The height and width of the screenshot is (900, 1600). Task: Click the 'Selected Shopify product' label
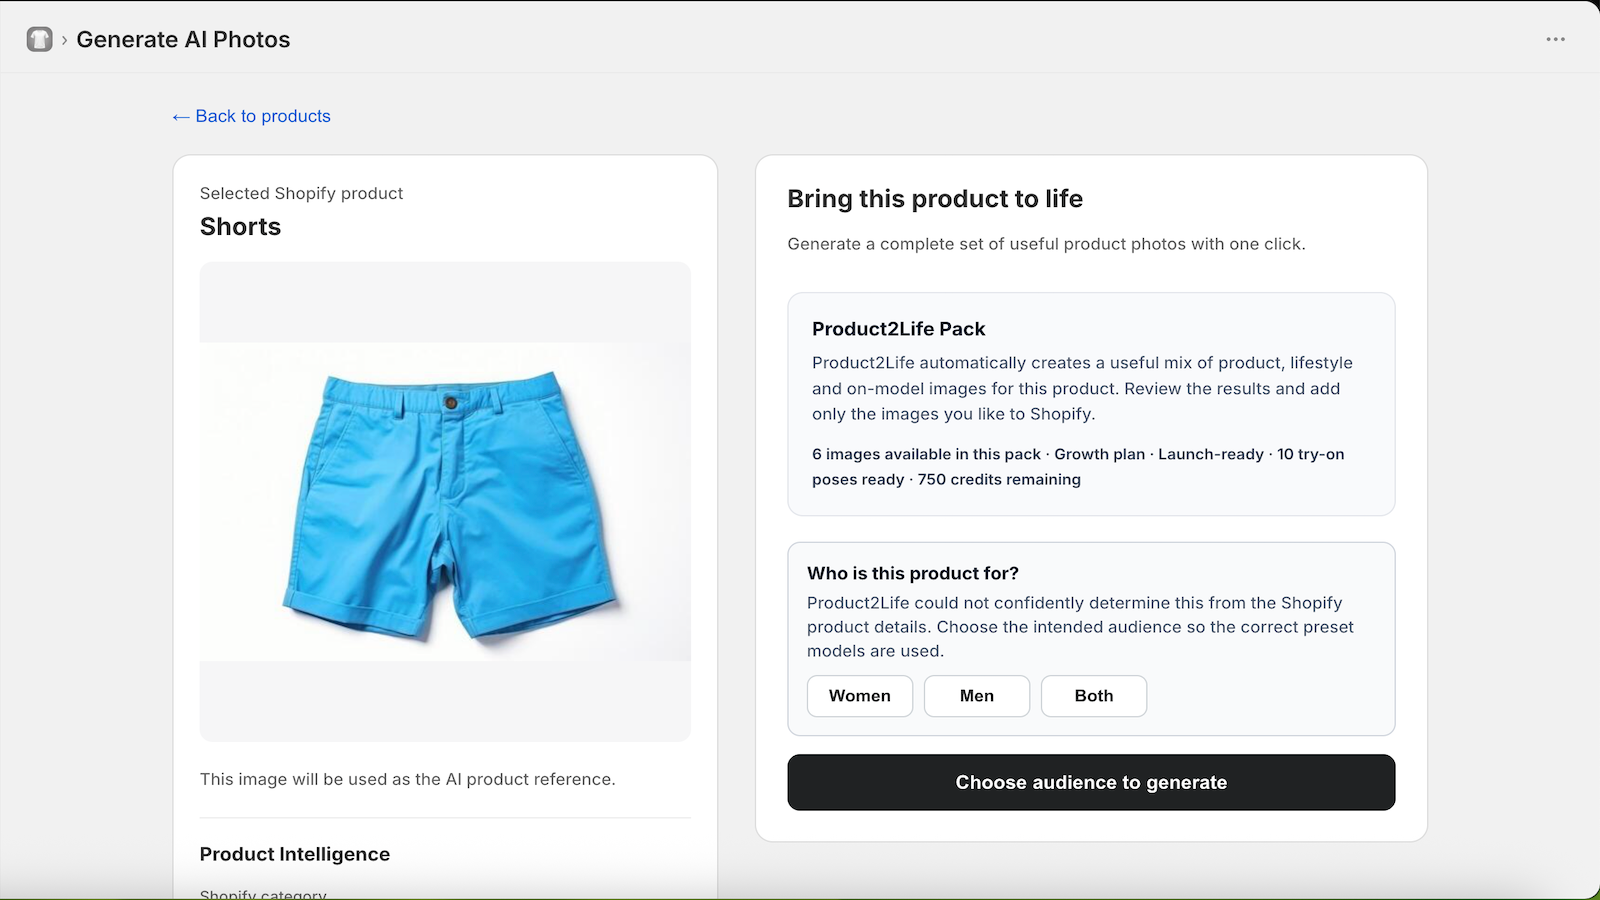301,193
